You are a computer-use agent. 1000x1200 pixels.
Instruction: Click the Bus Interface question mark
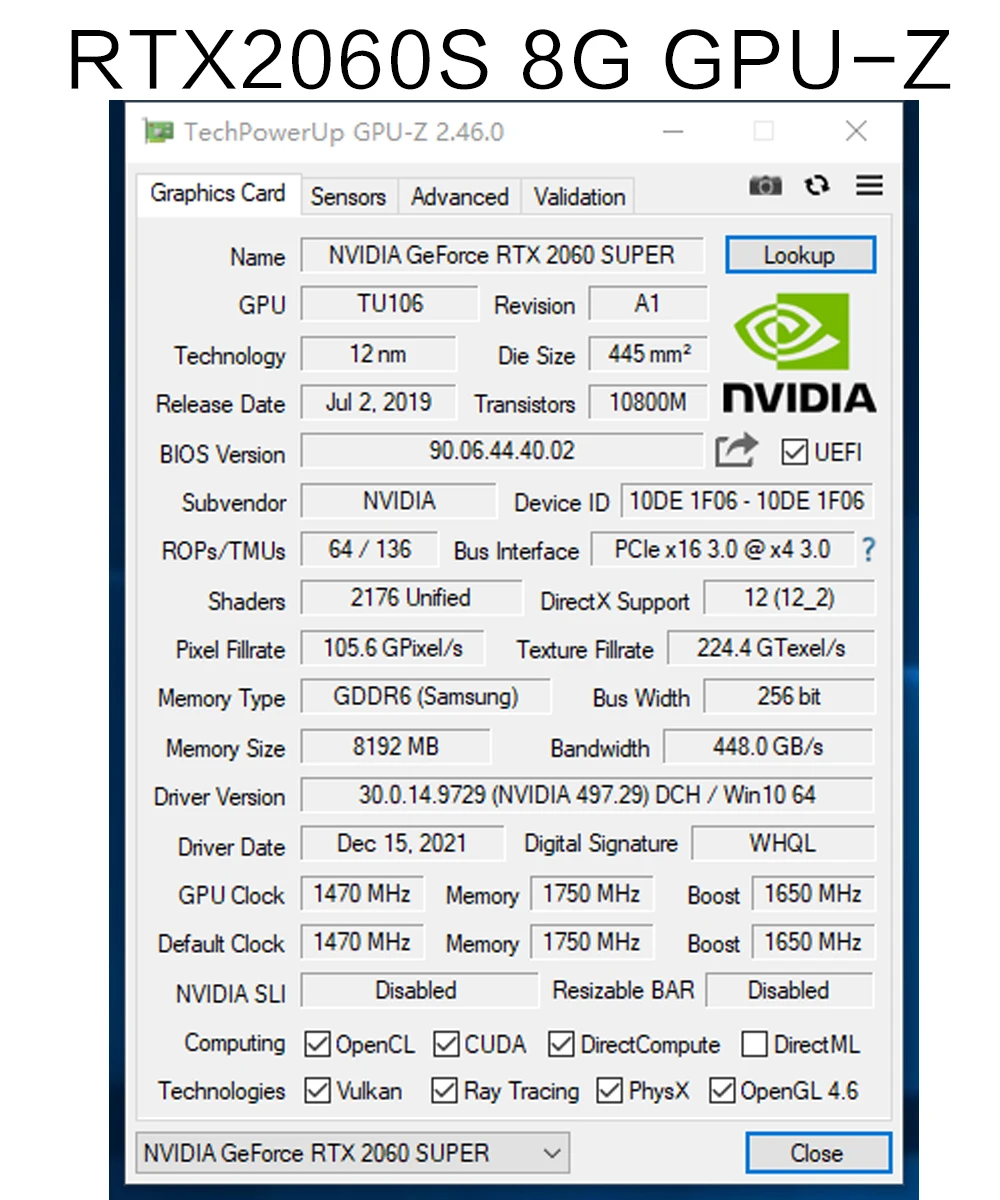(x=868, y=550)
